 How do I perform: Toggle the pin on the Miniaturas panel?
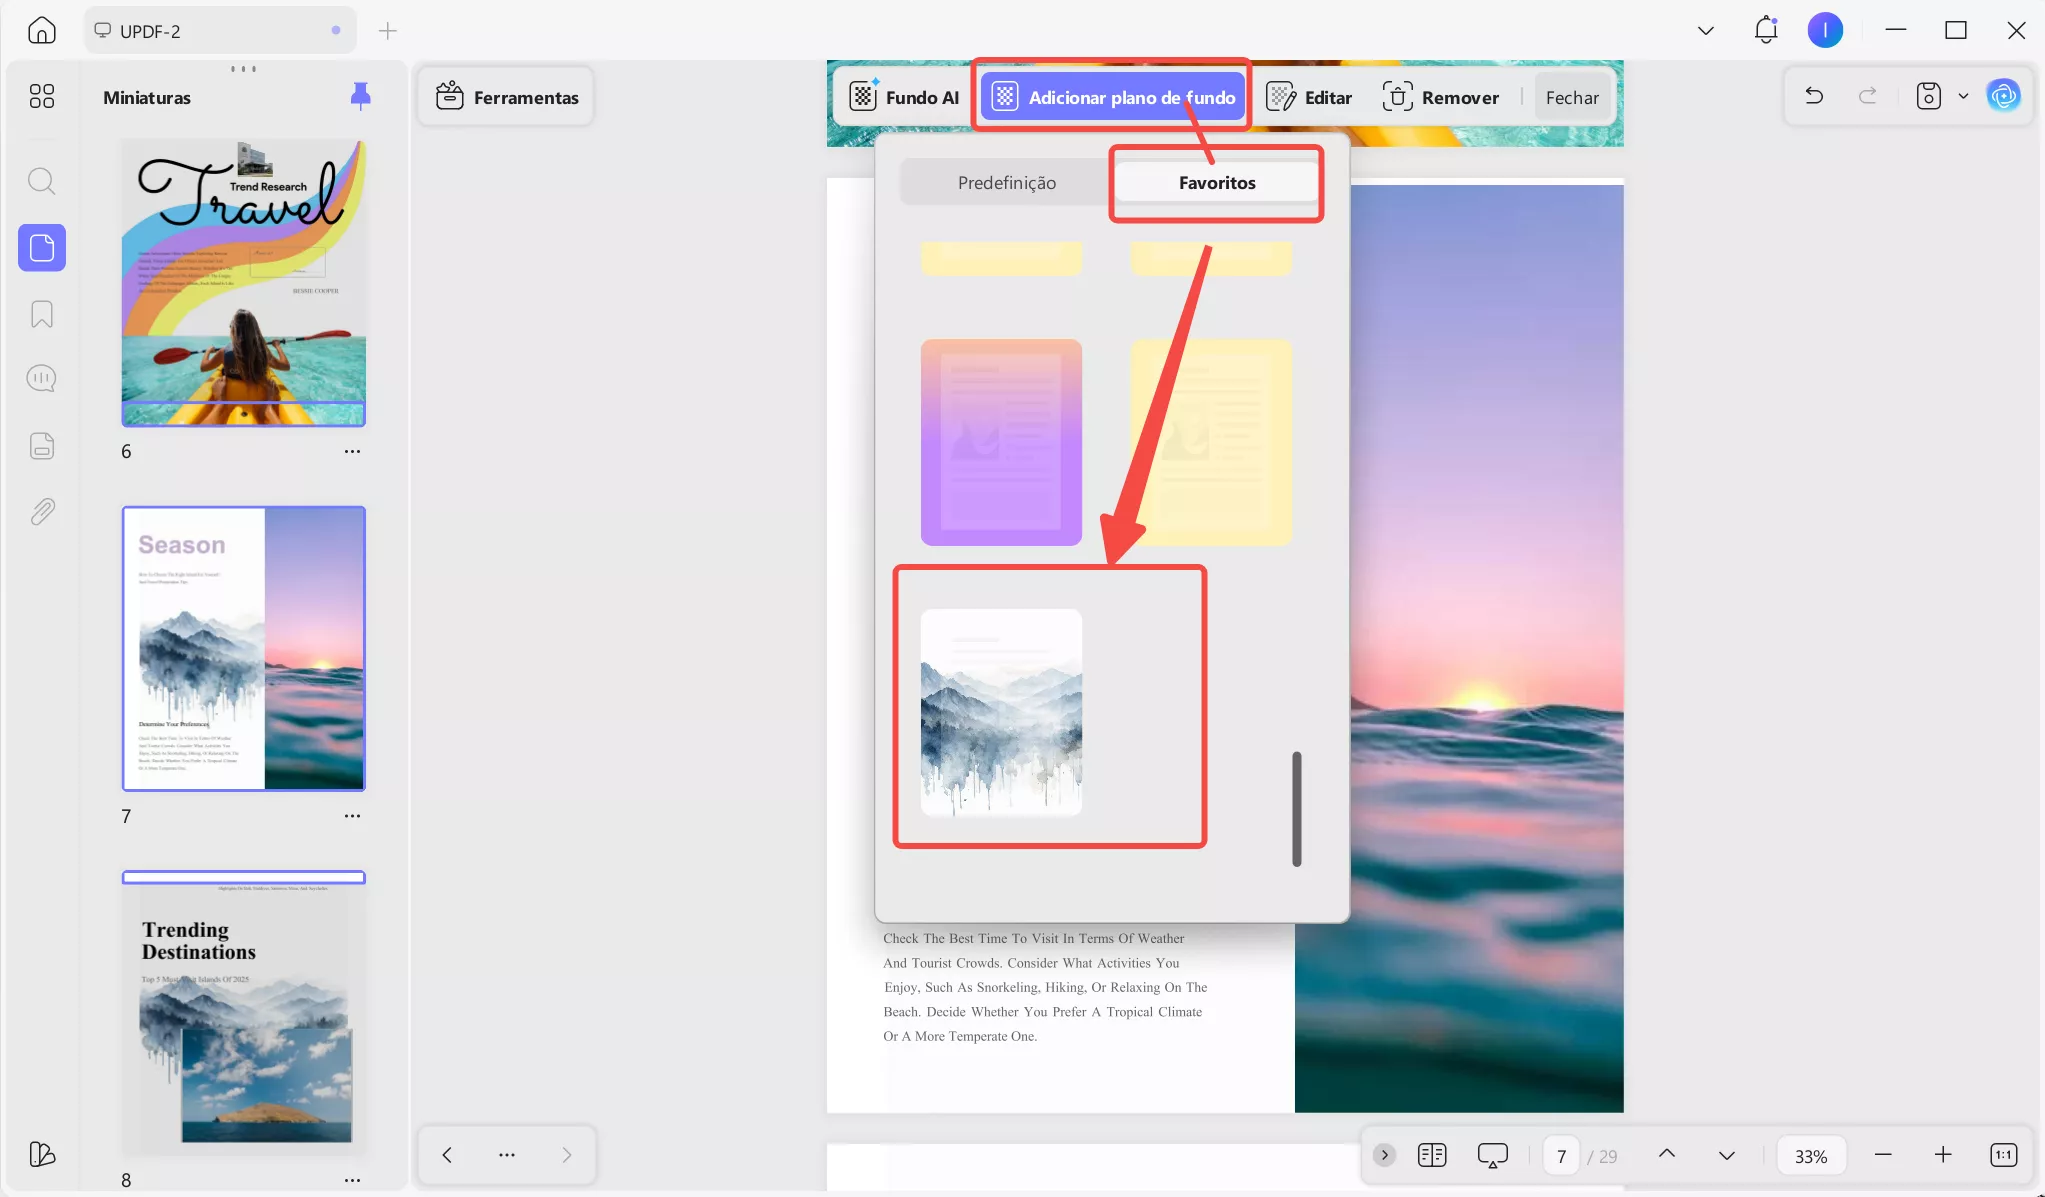[360, 95]
